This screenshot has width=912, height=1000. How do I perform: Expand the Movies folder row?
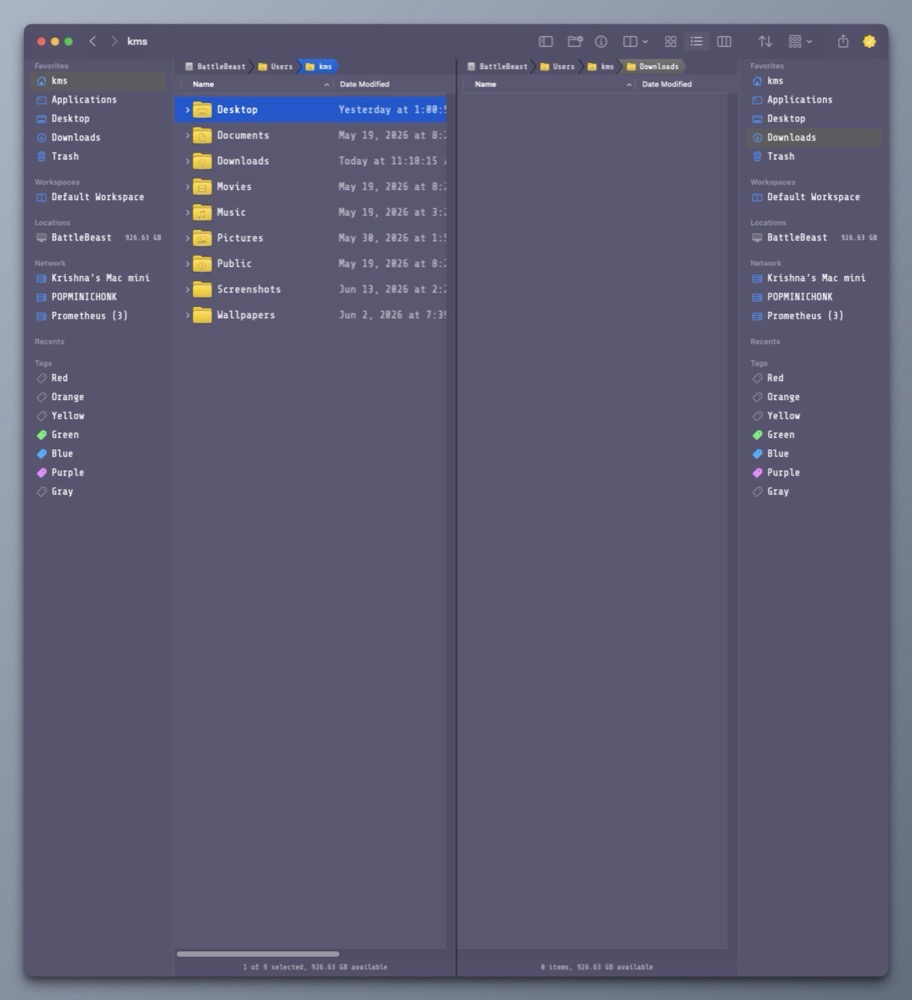click(x=187, y=187)
